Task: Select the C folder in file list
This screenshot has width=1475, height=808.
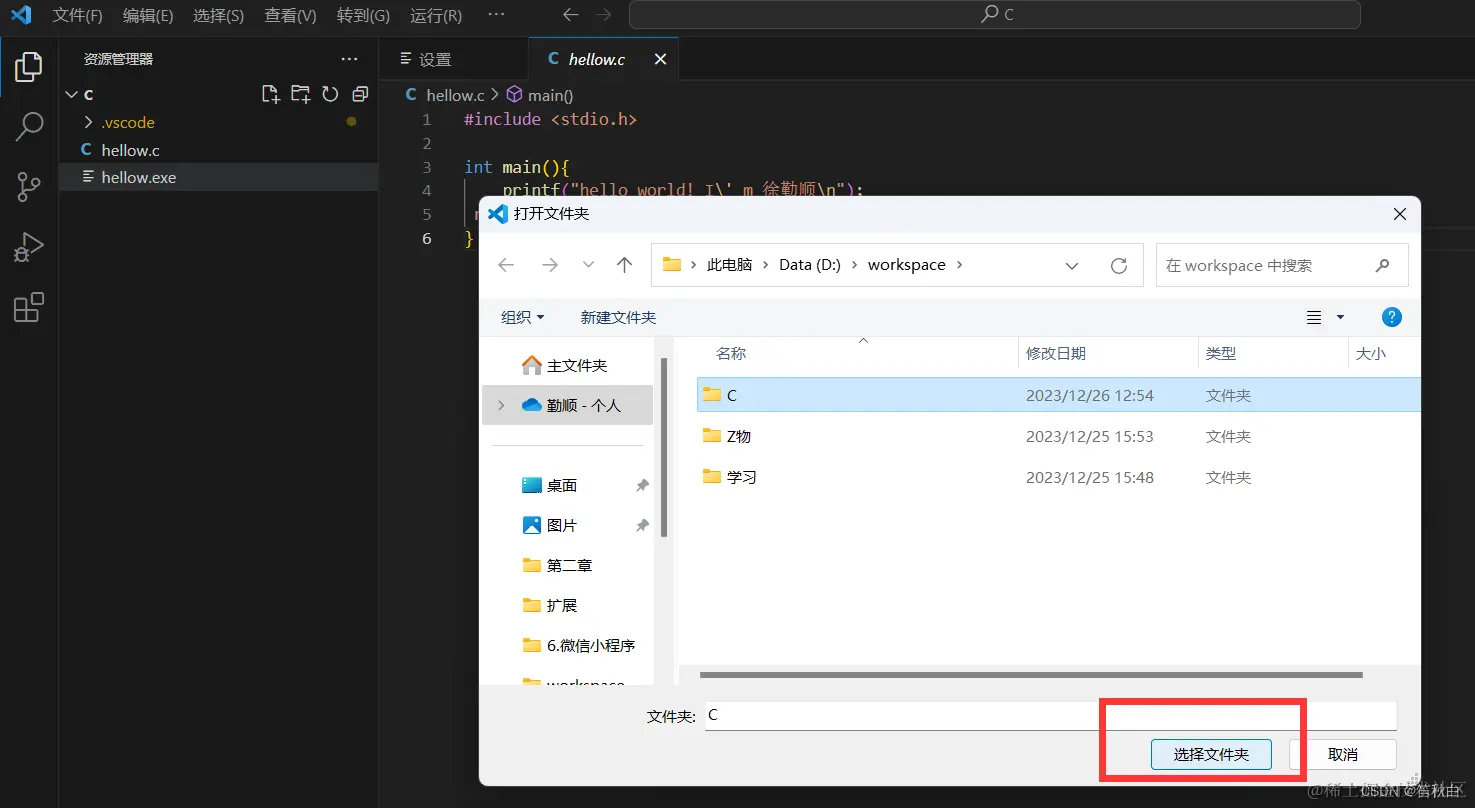Action: point(1058,395)
